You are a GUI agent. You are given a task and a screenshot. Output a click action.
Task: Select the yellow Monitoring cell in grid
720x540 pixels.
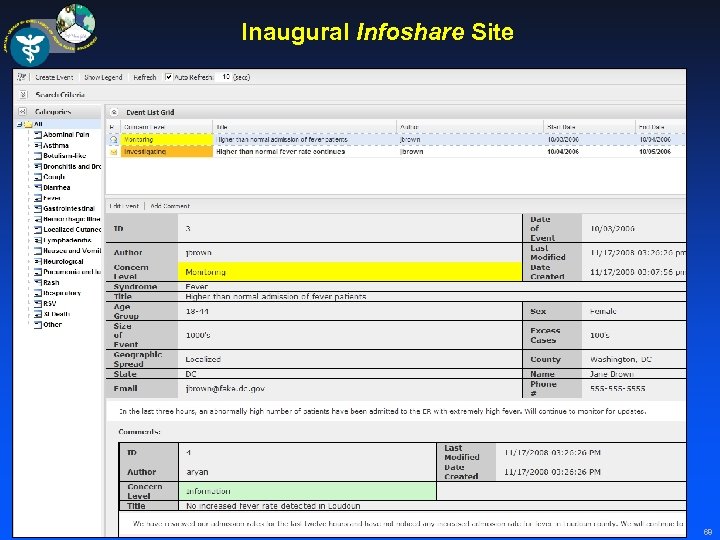click(167, 139)
